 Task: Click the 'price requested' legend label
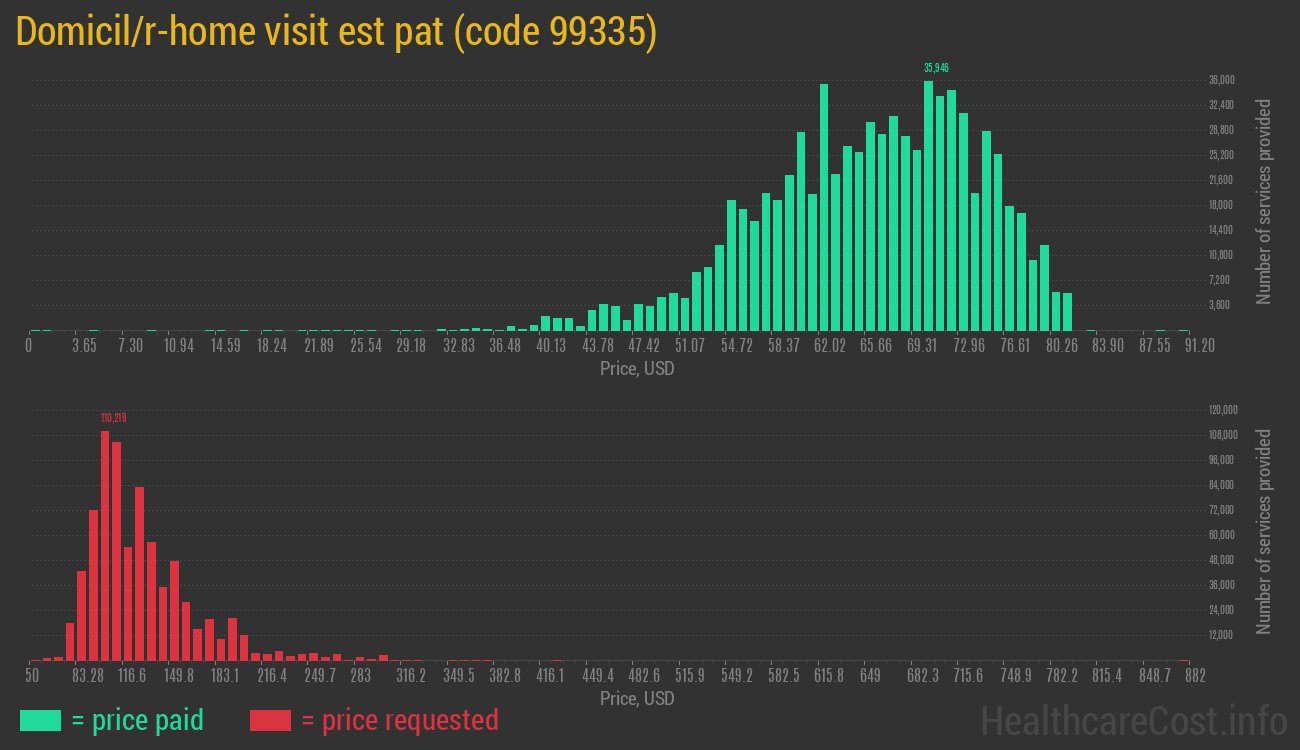click(x=399, y=720)
